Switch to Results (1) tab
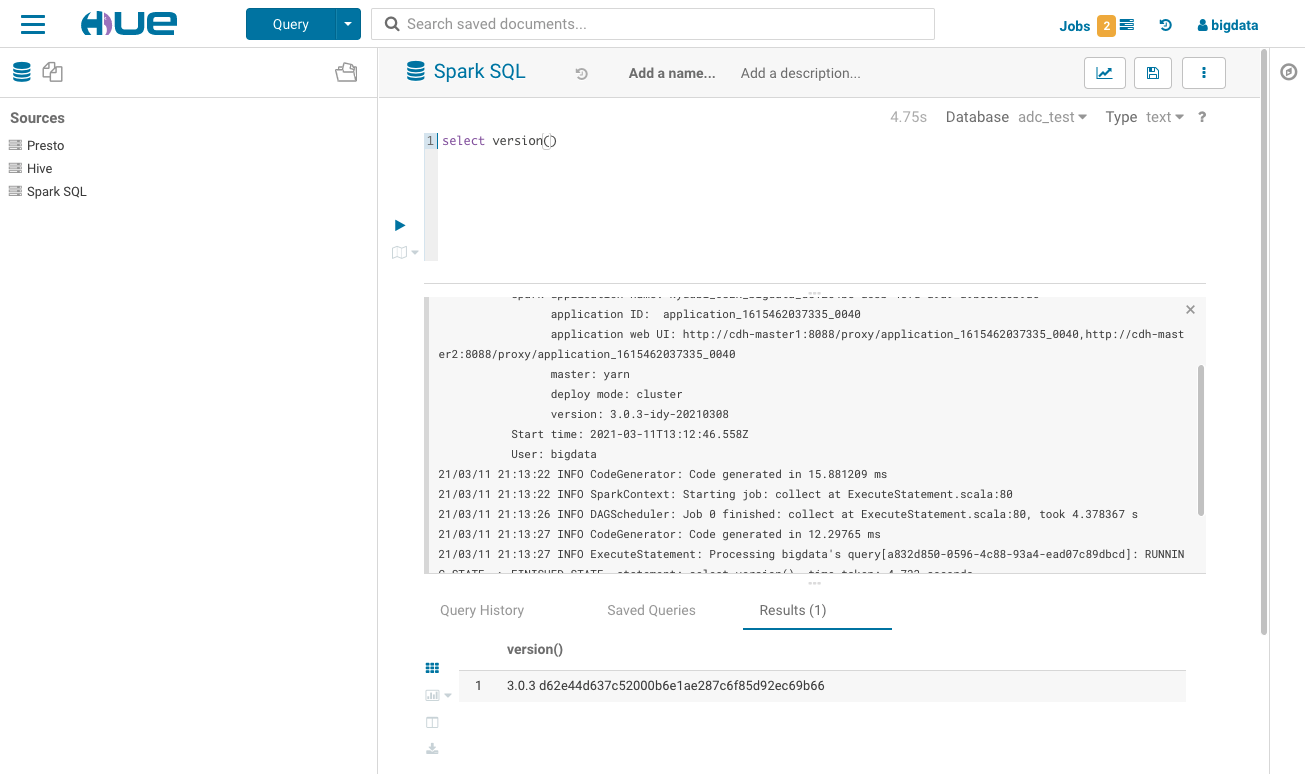This screenshot has height=774, width=1305. coord(793,610)
